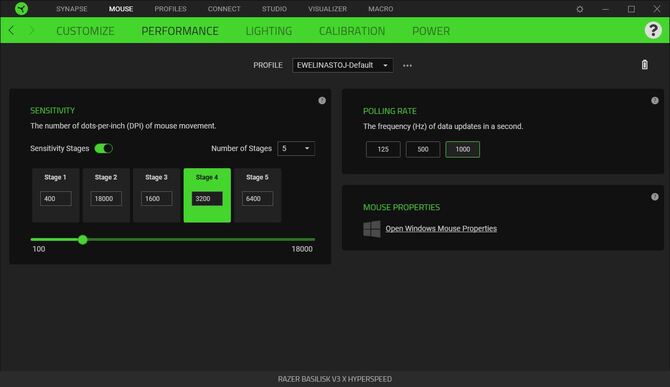The height and width of the screenshot is (387, 670).
Task: Click the DPI slider handle
Action: click(83, 240)
